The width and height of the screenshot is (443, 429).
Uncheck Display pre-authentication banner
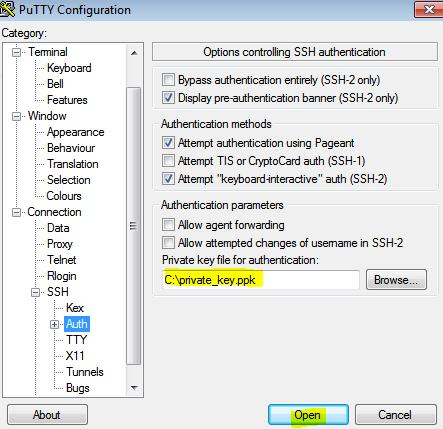point(168,98)
